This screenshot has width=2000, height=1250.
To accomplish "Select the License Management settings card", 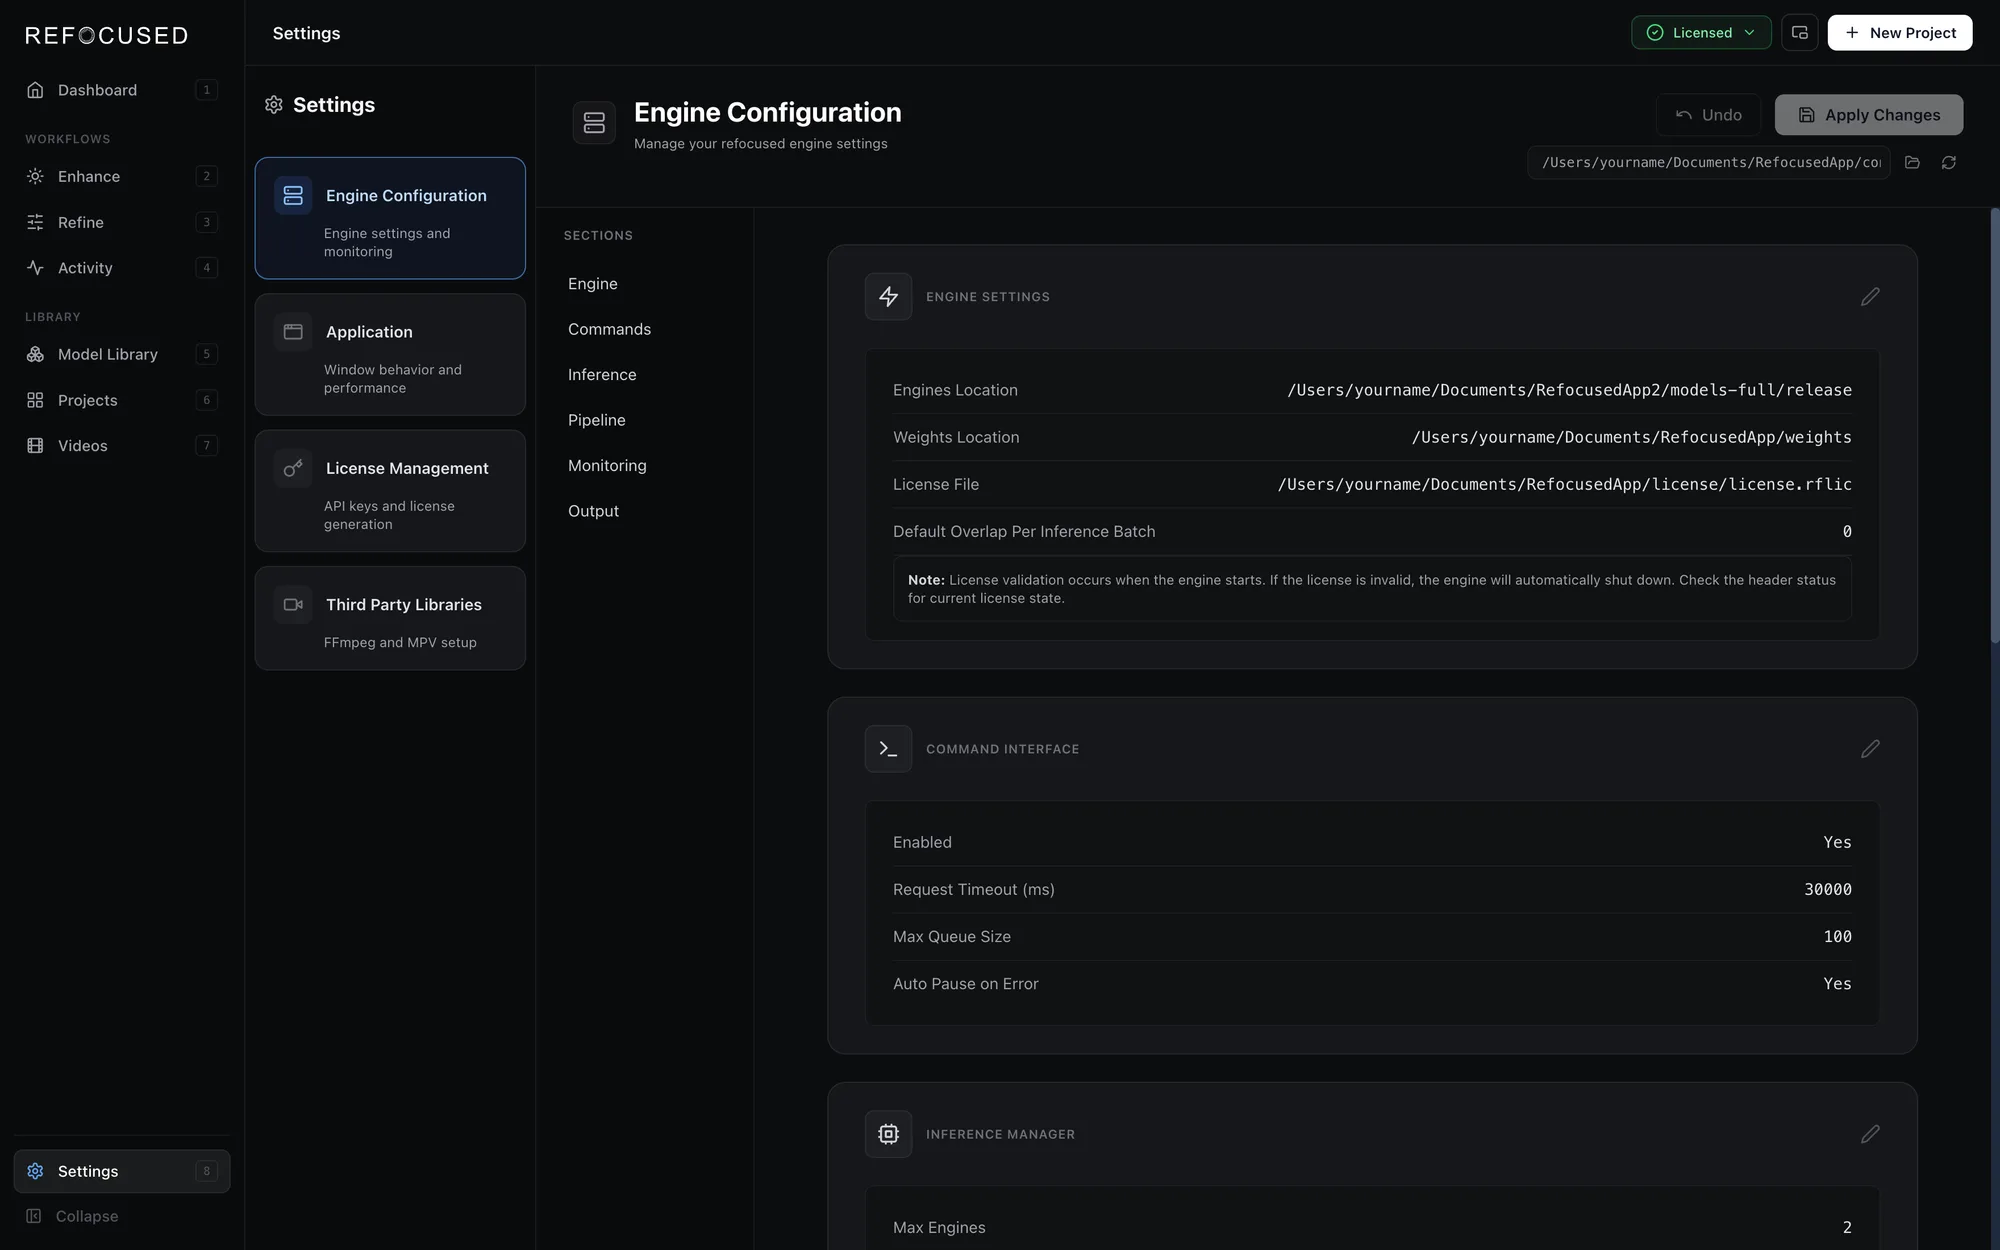I will pyautogui.click(x=390, y=491).
